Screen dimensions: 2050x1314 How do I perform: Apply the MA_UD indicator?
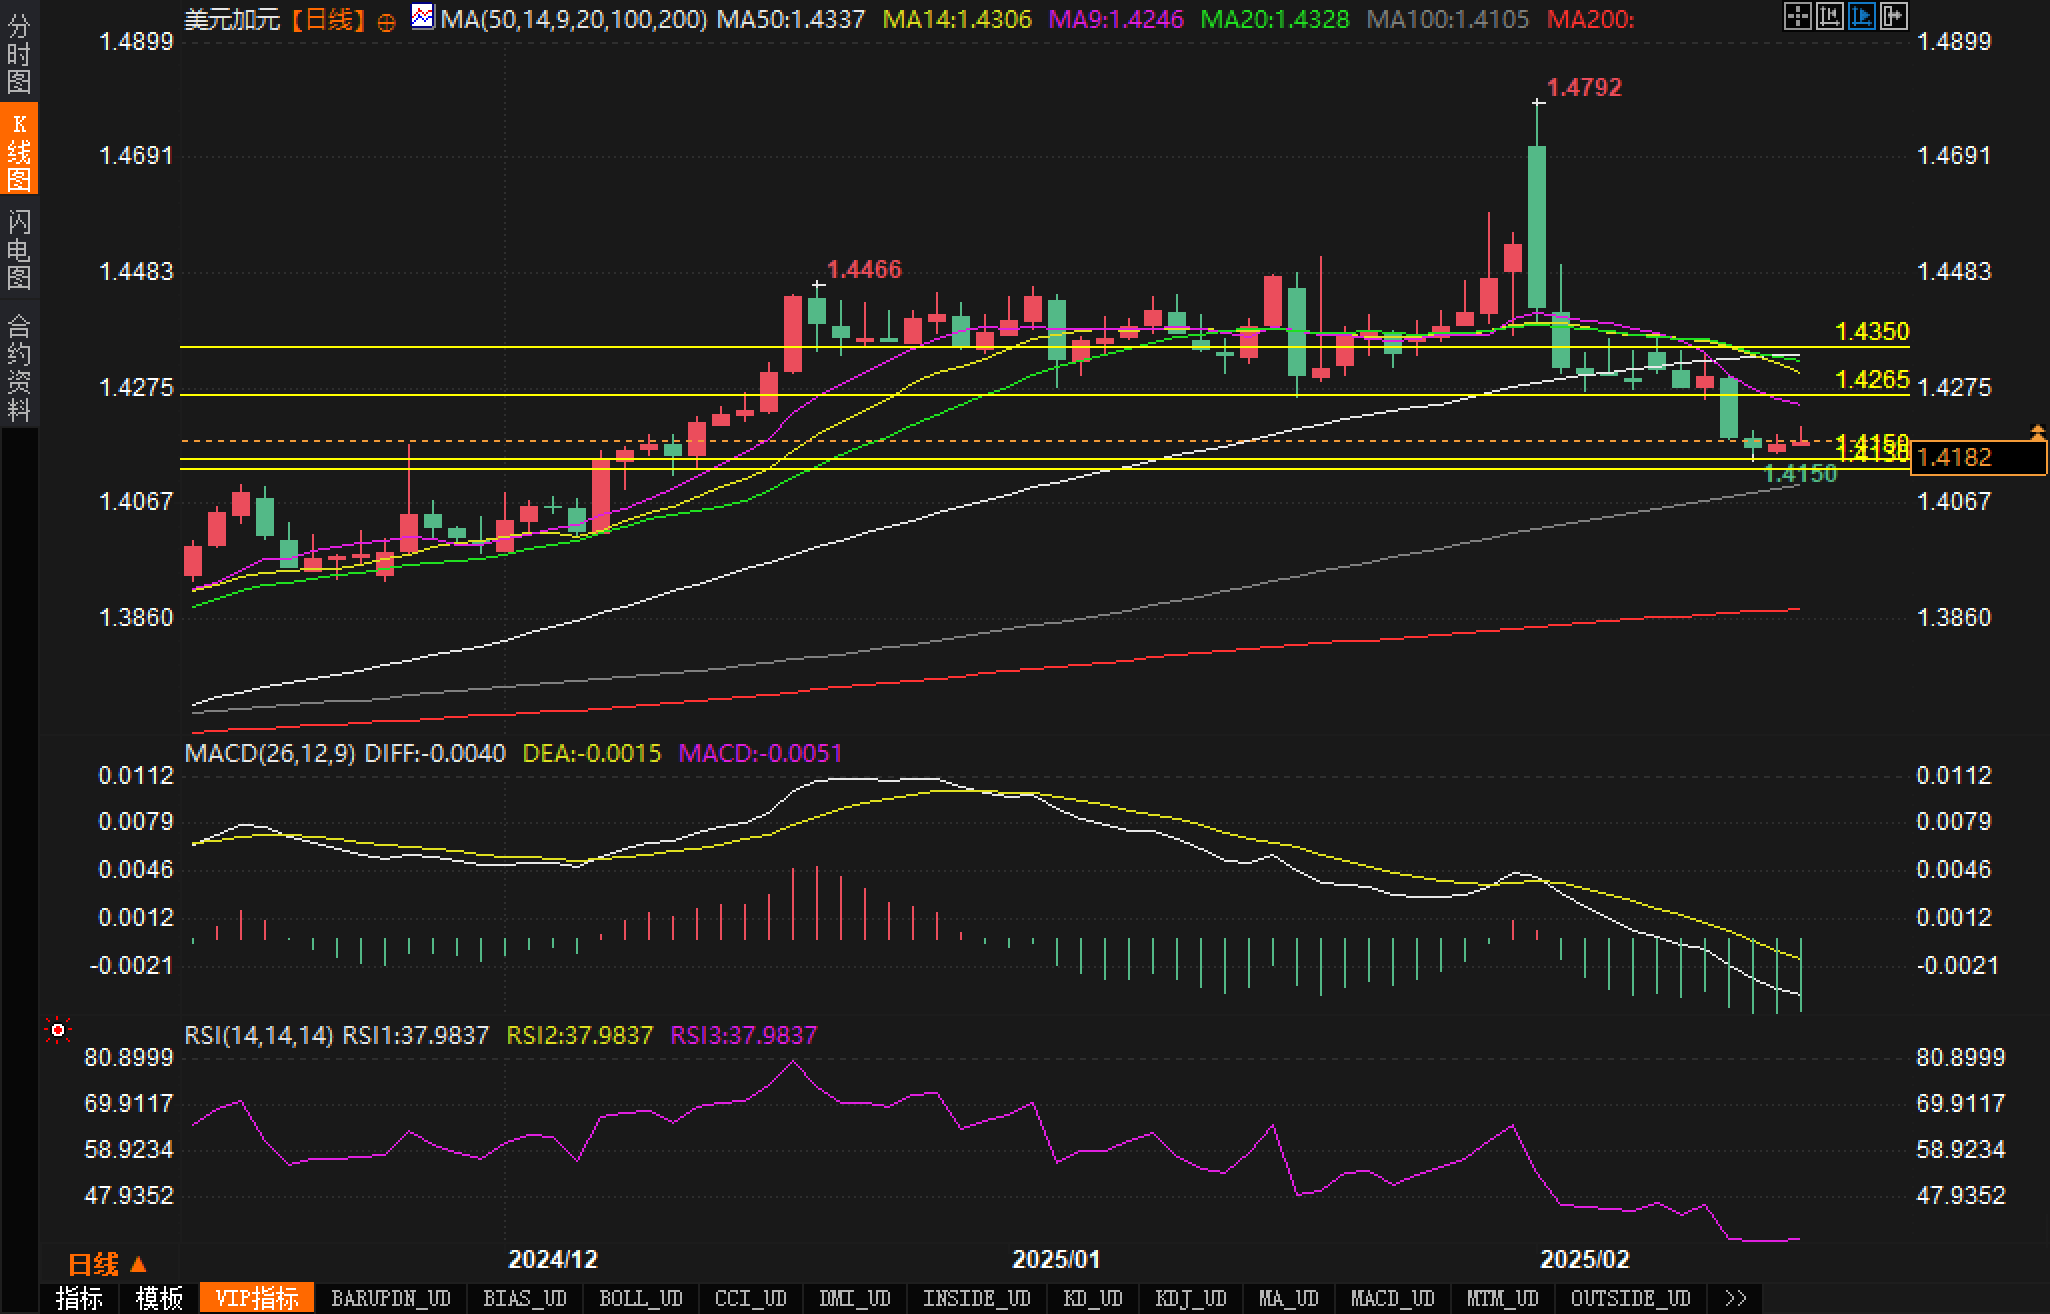1289,1298
